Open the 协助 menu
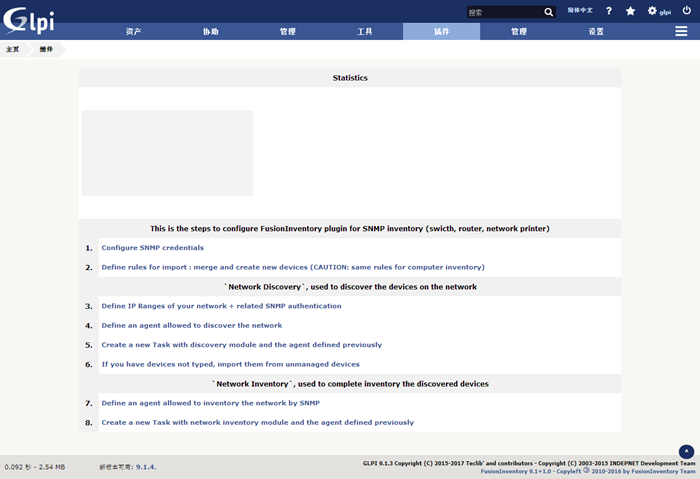 click(x=211, y=31)
